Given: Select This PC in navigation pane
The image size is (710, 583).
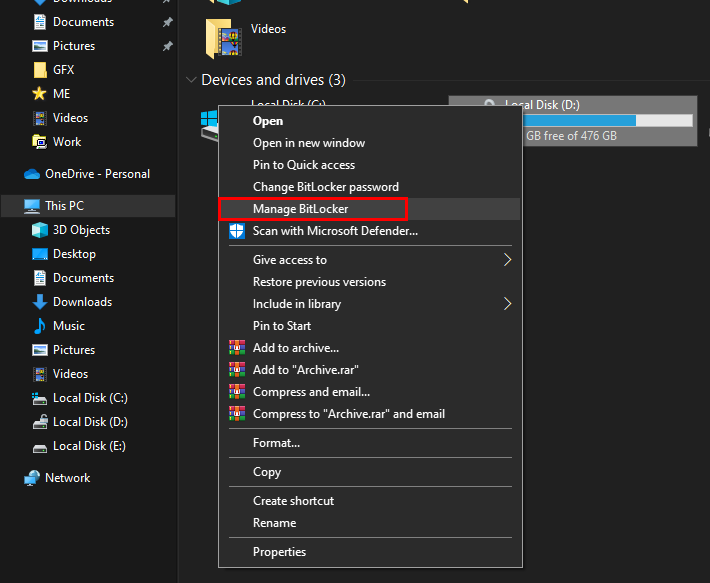Looking at the screenshot, I should click(64, 206).
